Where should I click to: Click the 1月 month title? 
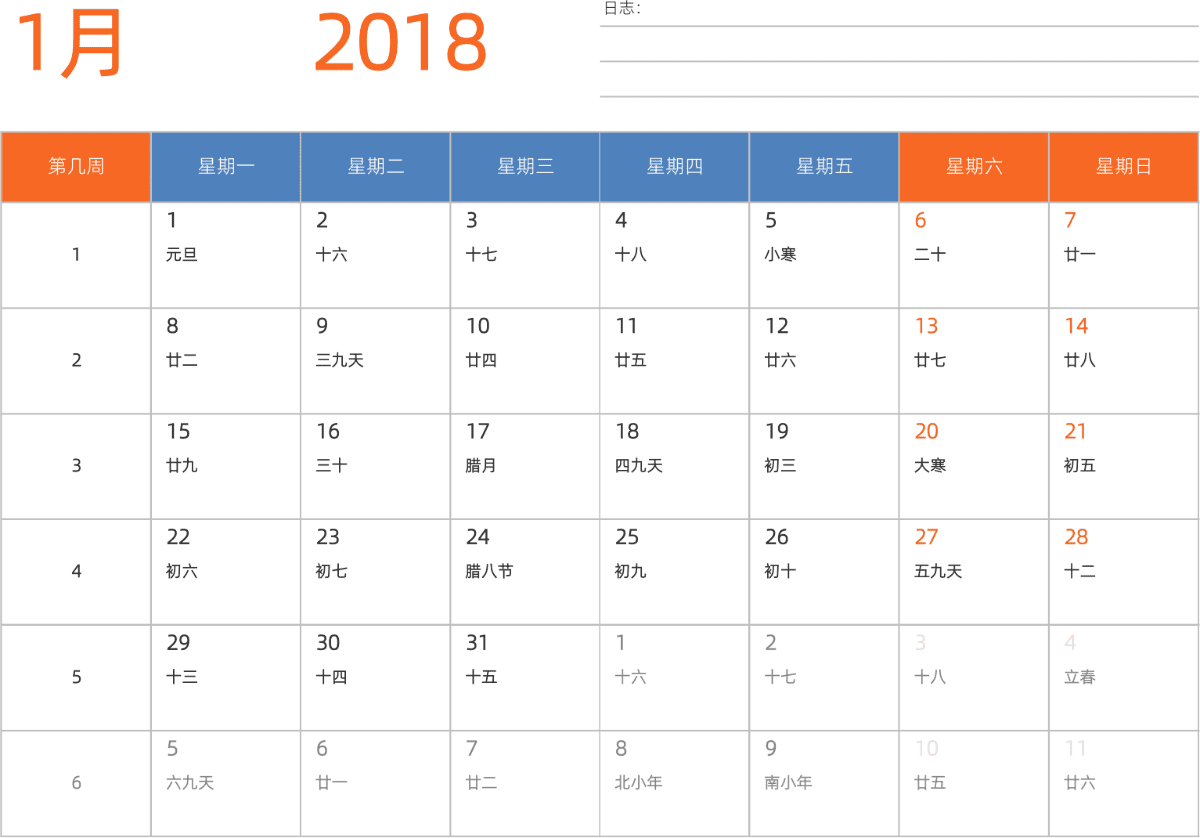pos(70,44)
